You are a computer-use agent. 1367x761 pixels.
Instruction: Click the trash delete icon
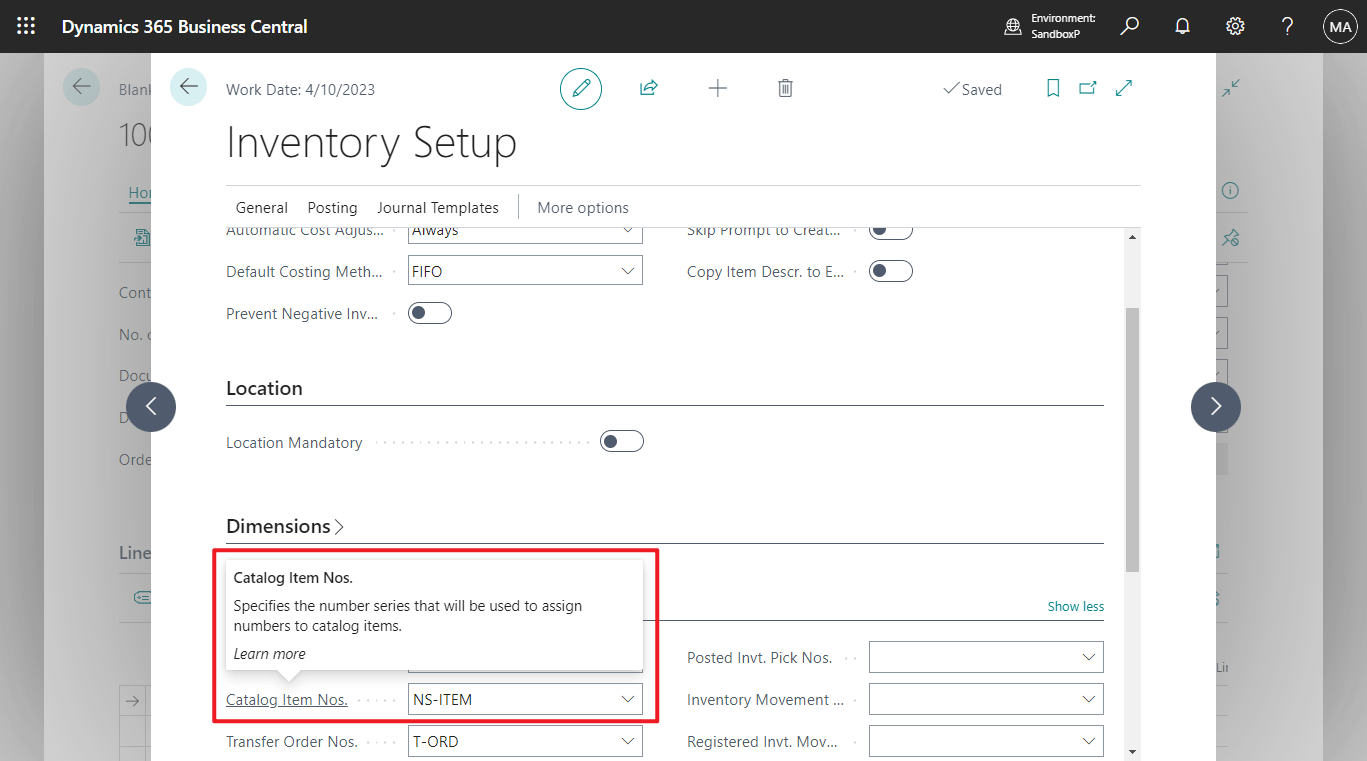pos(785,88)
